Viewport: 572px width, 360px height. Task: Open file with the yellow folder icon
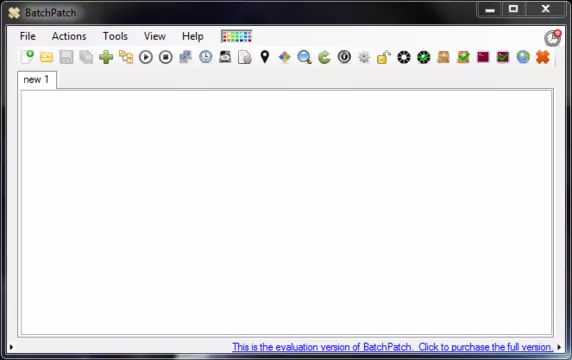[46, 57]
